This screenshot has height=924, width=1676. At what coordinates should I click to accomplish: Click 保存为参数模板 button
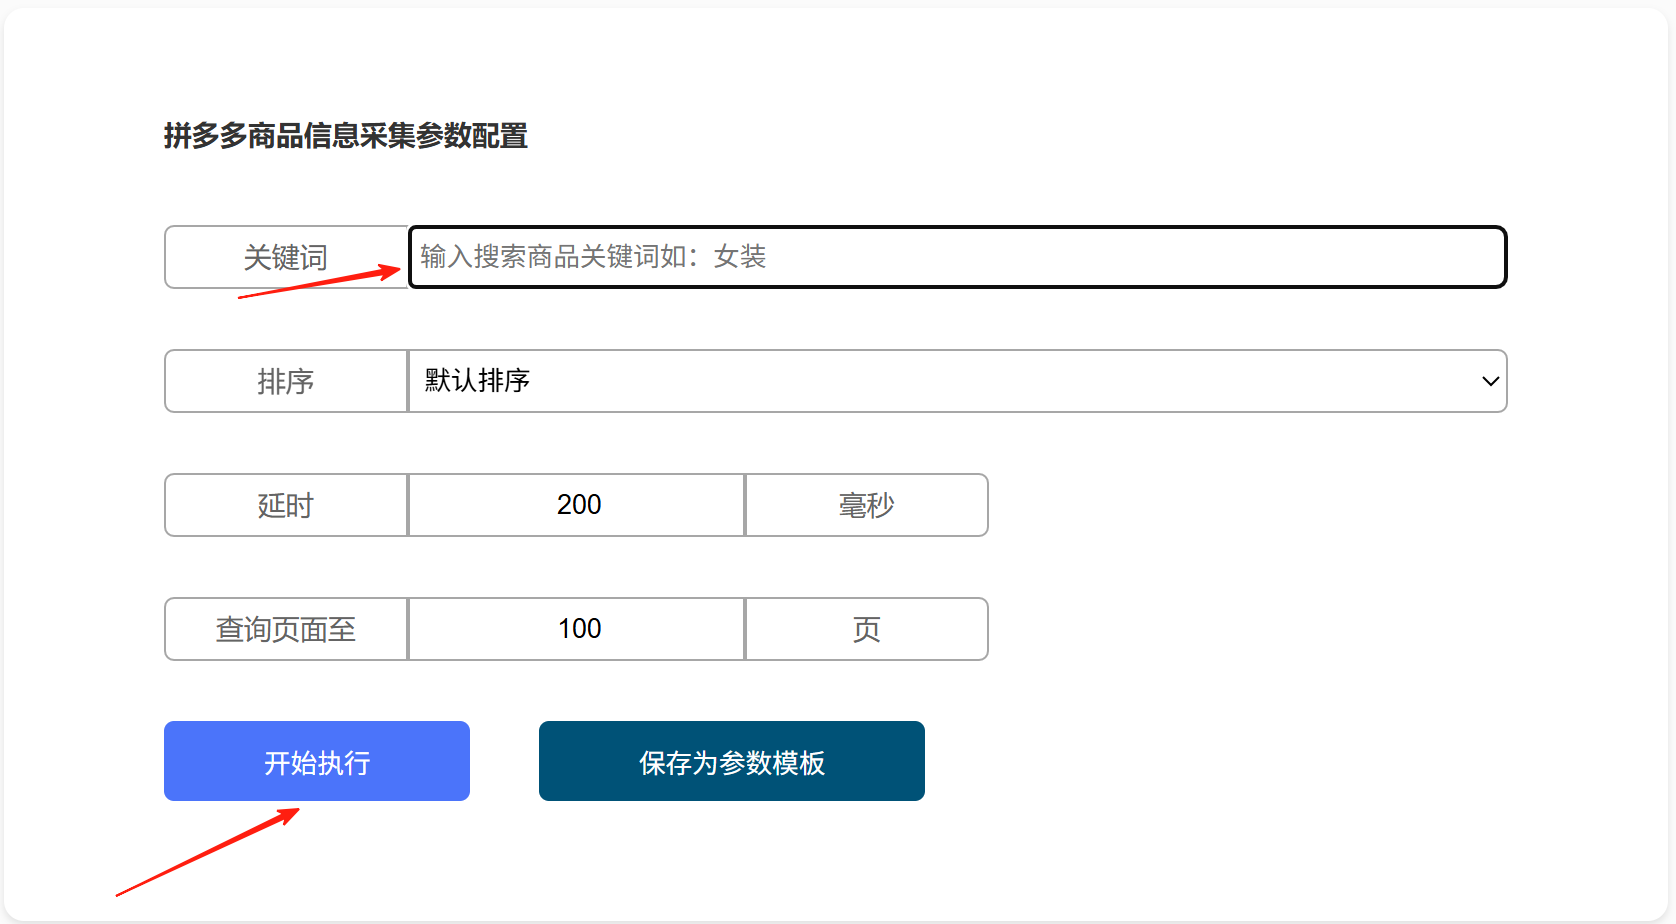[x=732, y=761]
